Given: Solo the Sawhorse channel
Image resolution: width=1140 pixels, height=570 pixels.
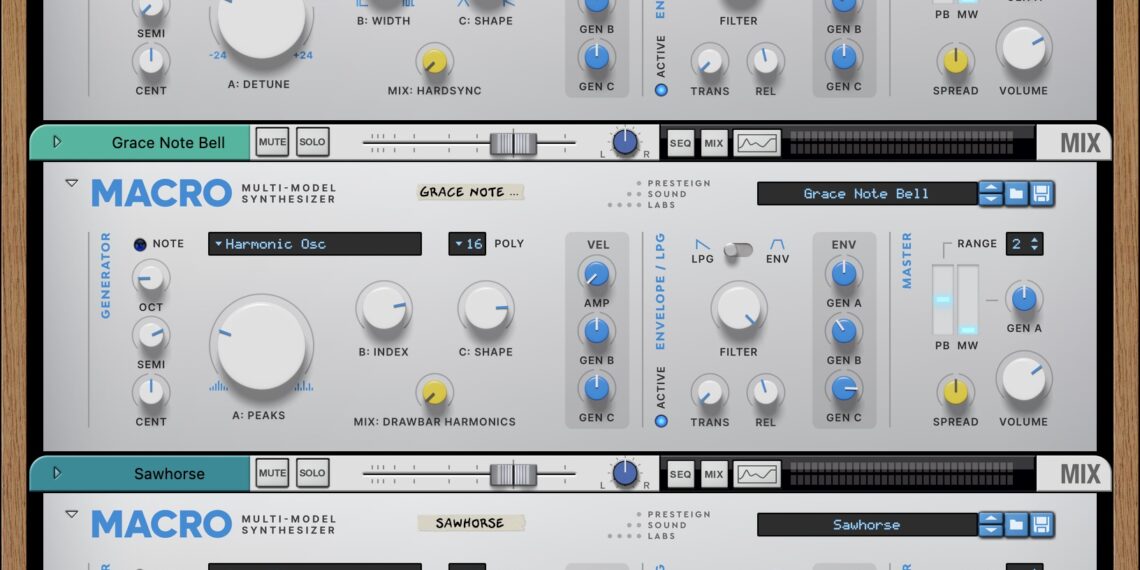Looking at the screenshot, I should (x=312, y=474).
